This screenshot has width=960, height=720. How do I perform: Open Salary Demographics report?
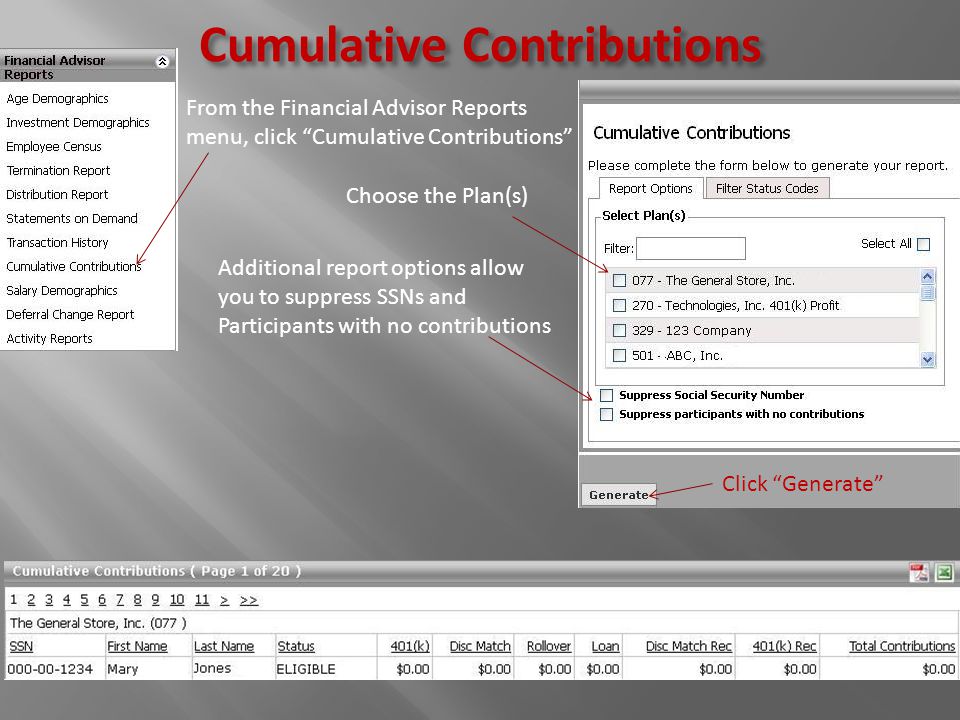[x=62, y=291]
